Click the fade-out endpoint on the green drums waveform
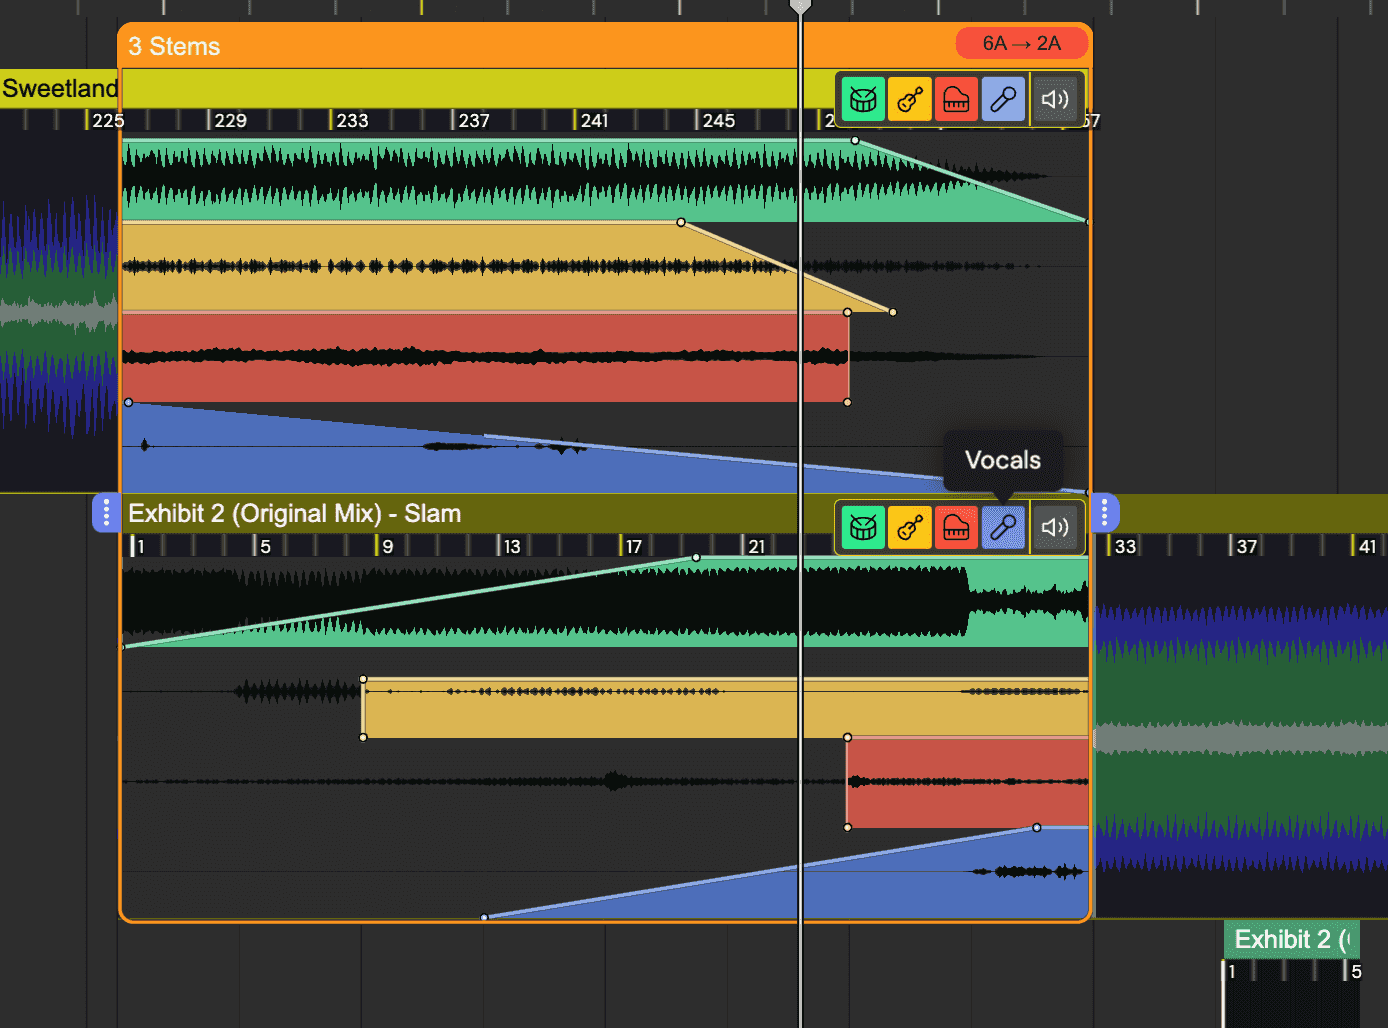The height and width of the screenshot is (1028, 1388). pos(855,139)
